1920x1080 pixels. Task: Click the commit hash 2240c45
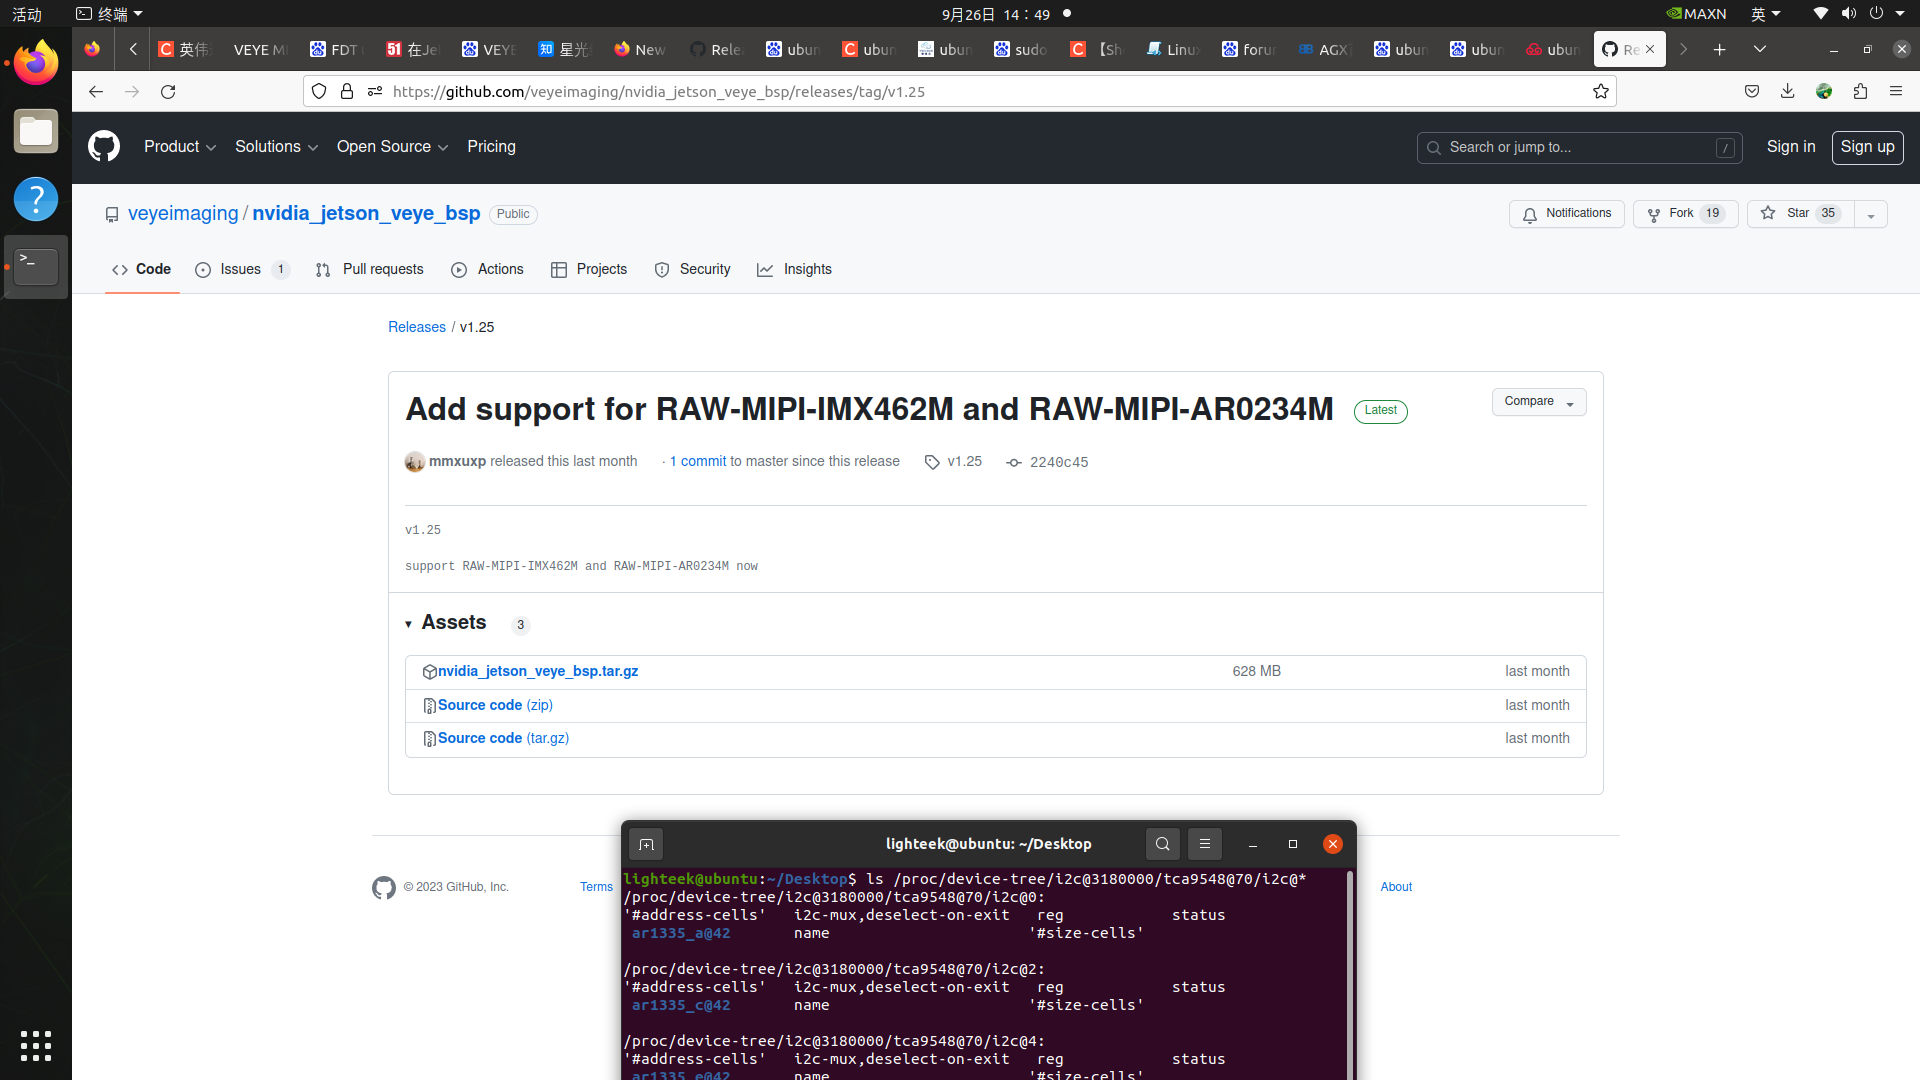(x=1047, y=462)
